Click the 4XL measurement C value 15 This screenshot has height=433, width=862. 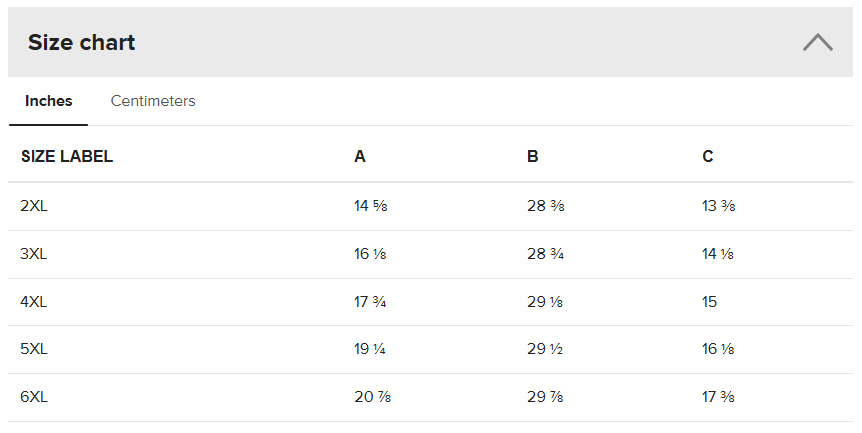click(710, 302)
